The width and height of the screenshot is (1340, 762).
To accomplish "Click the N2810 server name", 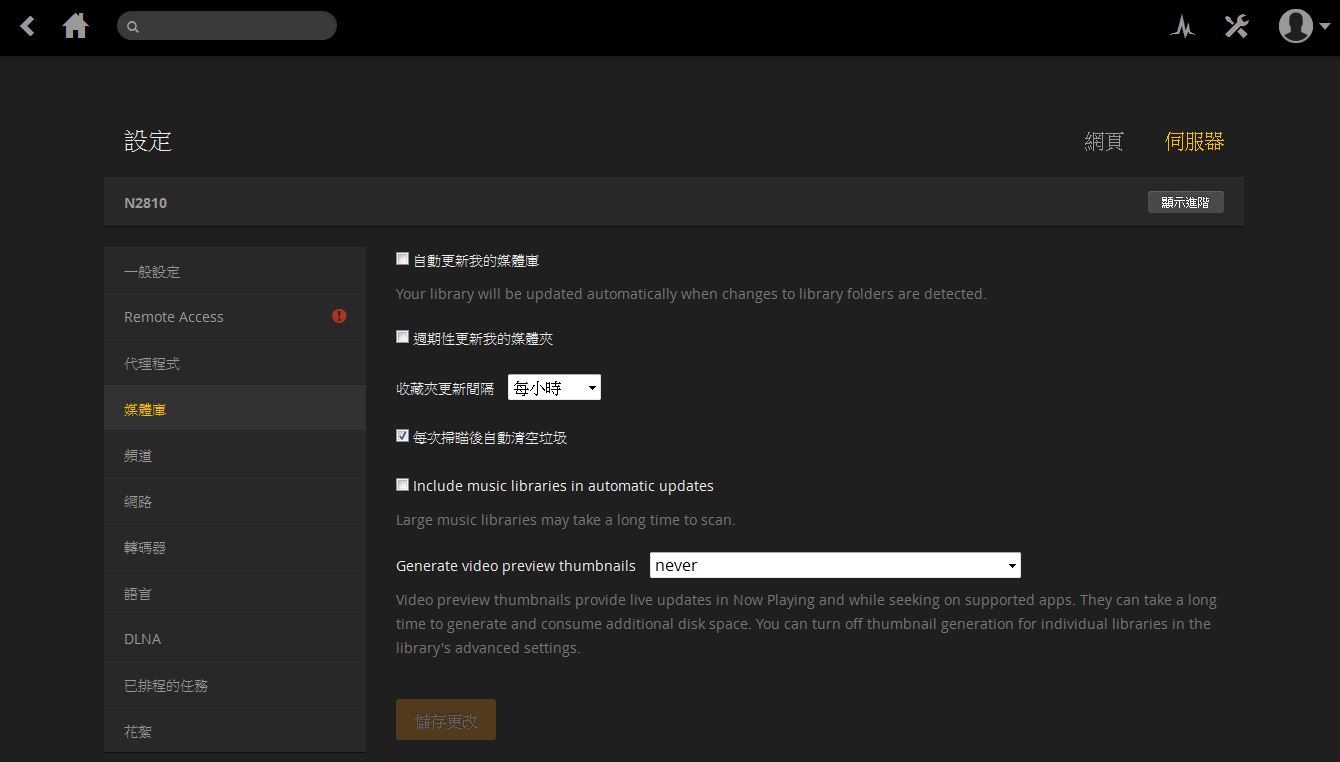I will coord(146,203).
